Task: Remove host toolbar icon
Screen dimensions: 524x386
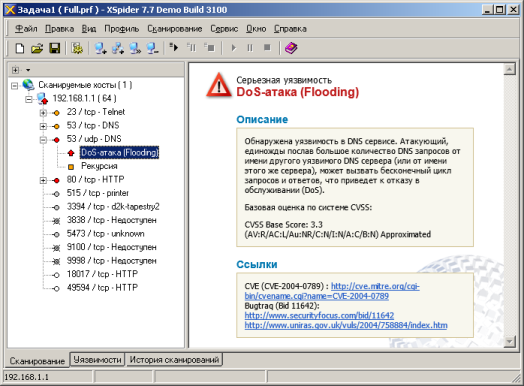Action: point(152,48)
